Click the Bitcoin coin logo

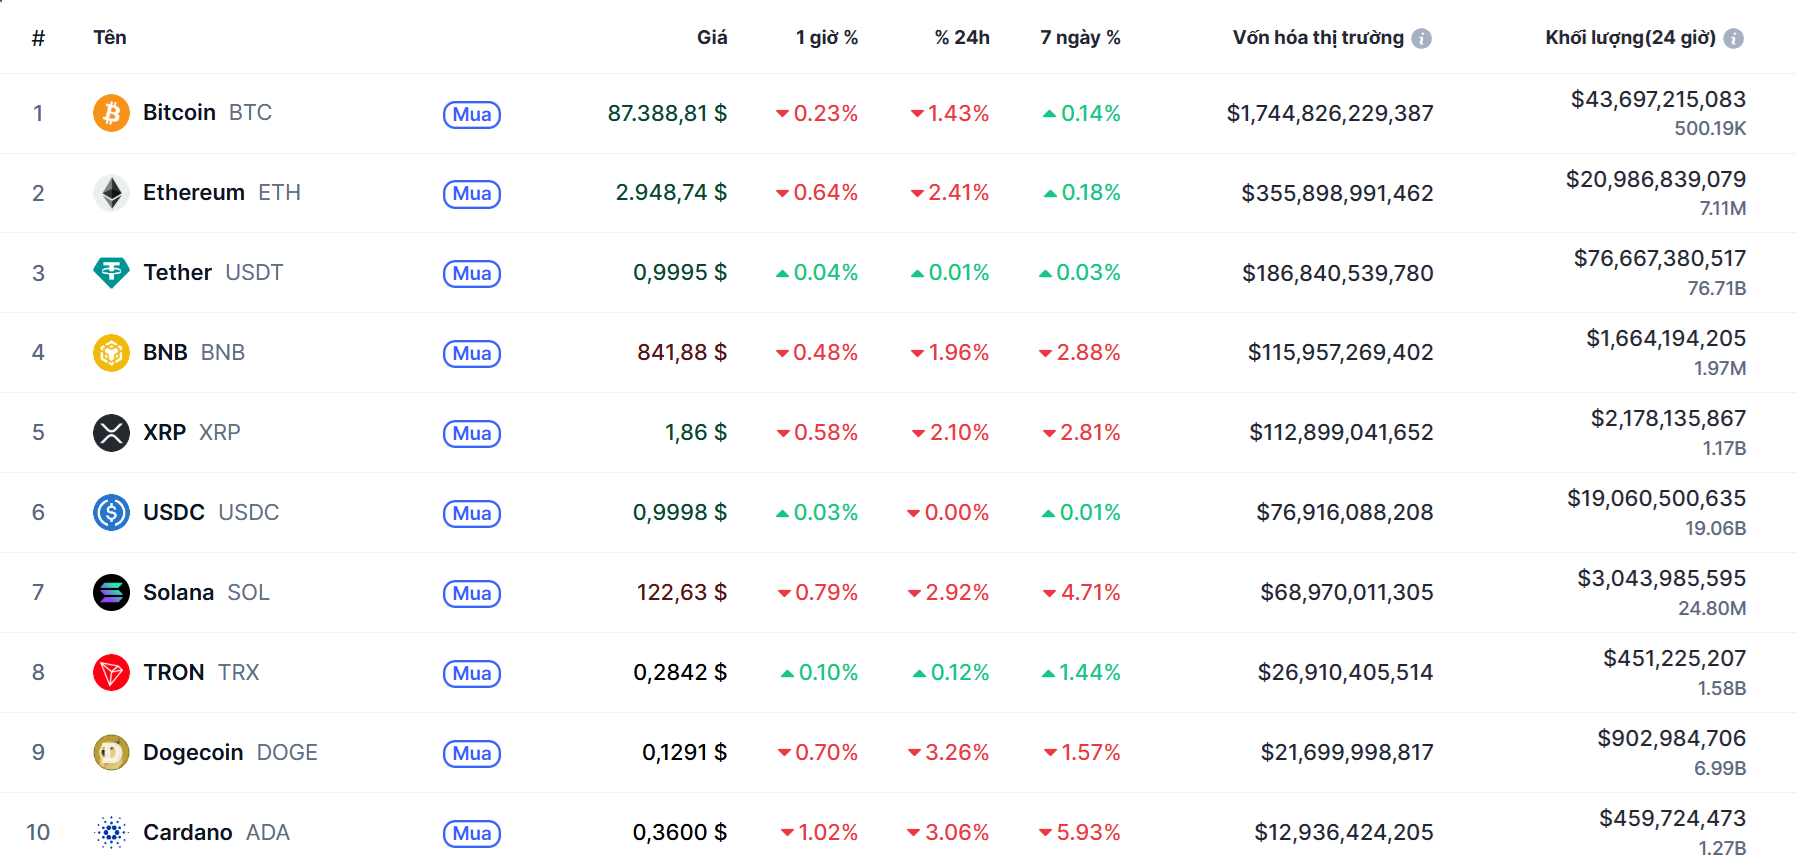[111, 113]
